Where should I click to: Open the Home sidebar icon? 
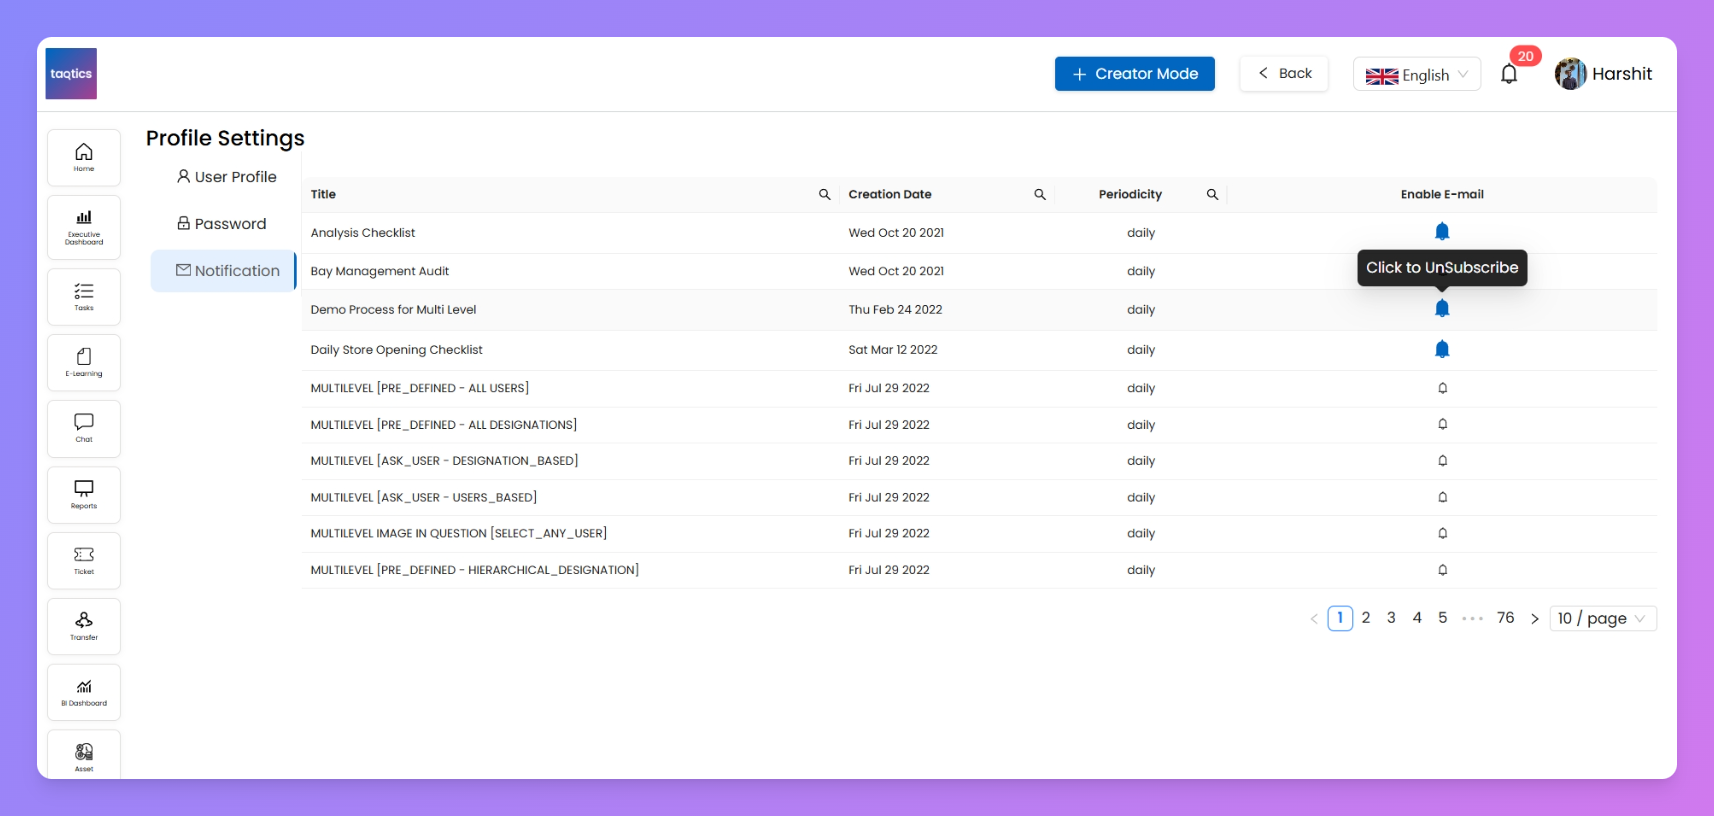tap(84, 157)
